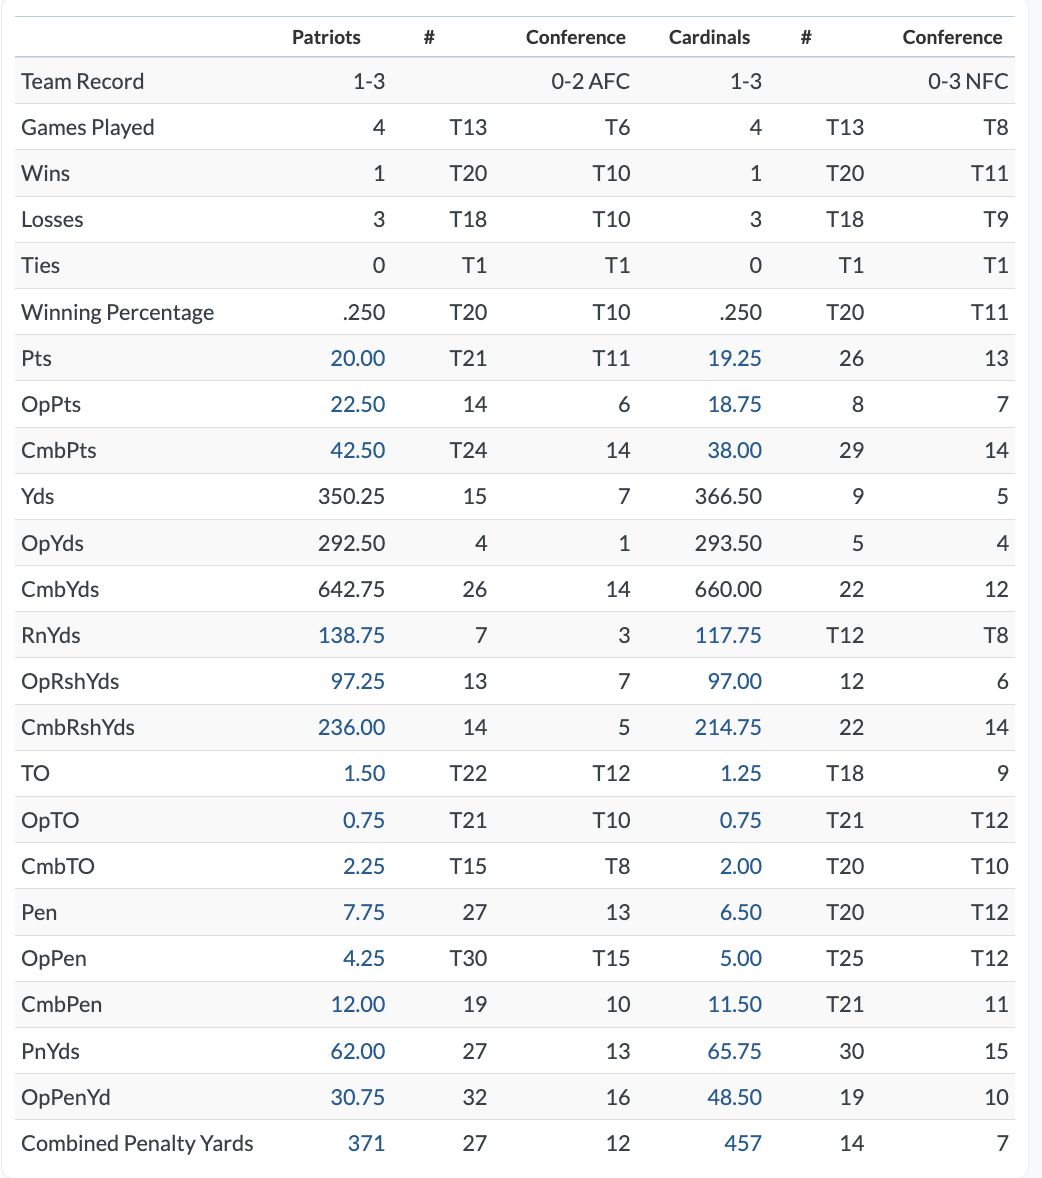This screenshot has width=1042, height=1178.
Task: Click the Cardinals OpPenYd value 48.50
Action: [734, 1097]
